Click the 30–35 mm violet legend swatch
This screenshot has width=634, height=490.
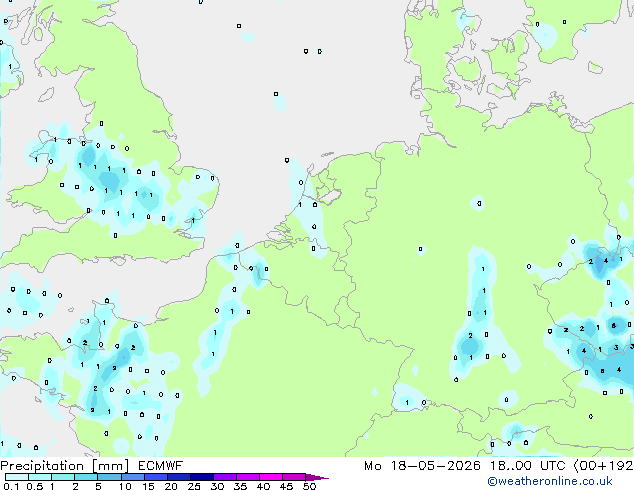coord(225,477)
